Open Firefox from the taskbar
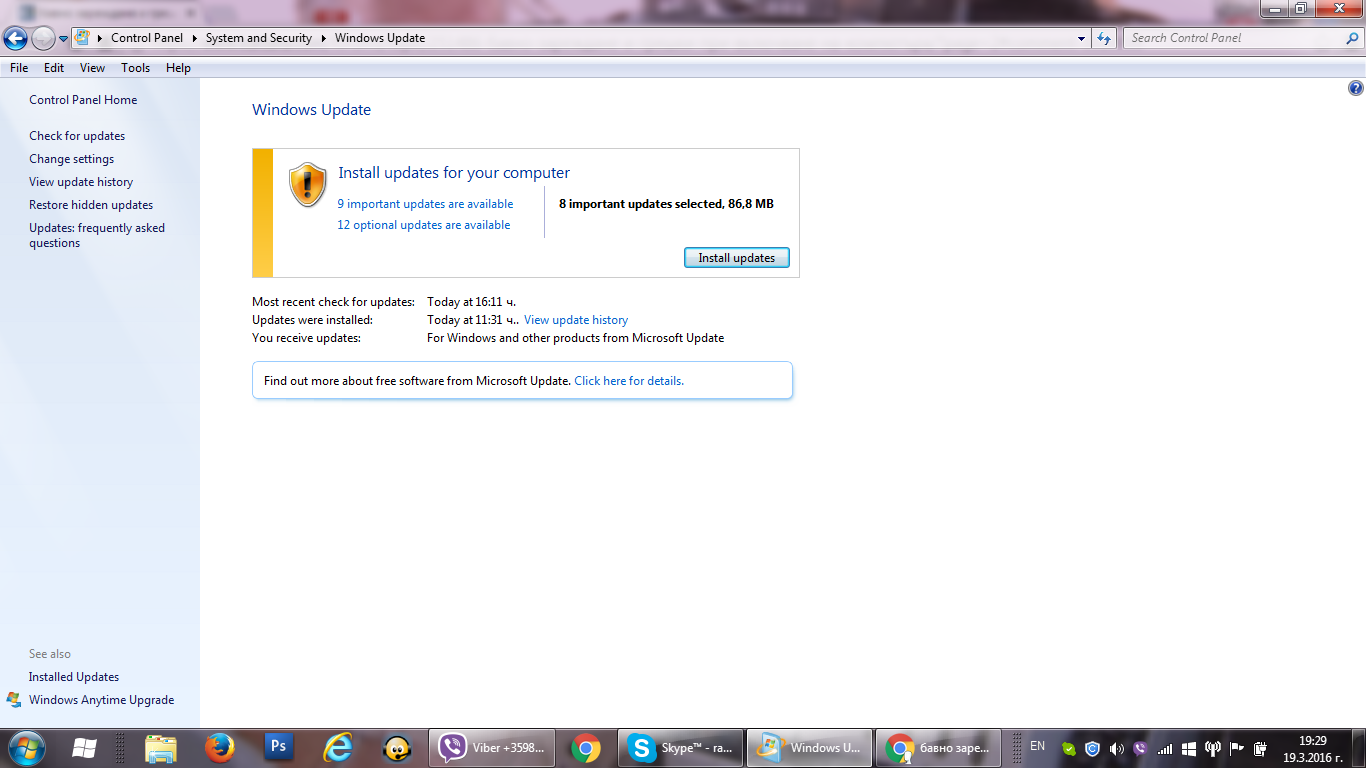Screen dimensions: 1366x768 (x=219, y=748)
